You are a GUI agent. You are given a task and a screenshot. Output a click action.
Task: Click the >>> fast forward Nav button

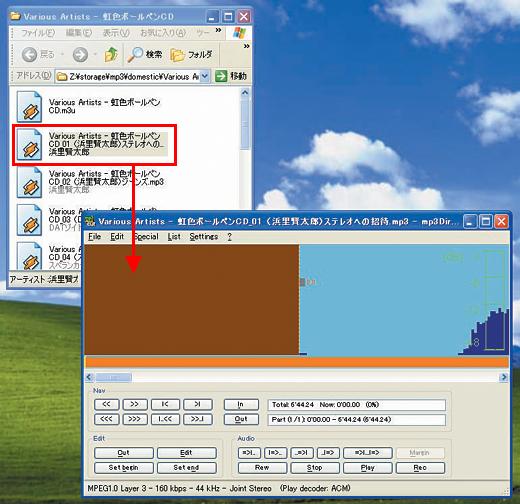(135, 419)
